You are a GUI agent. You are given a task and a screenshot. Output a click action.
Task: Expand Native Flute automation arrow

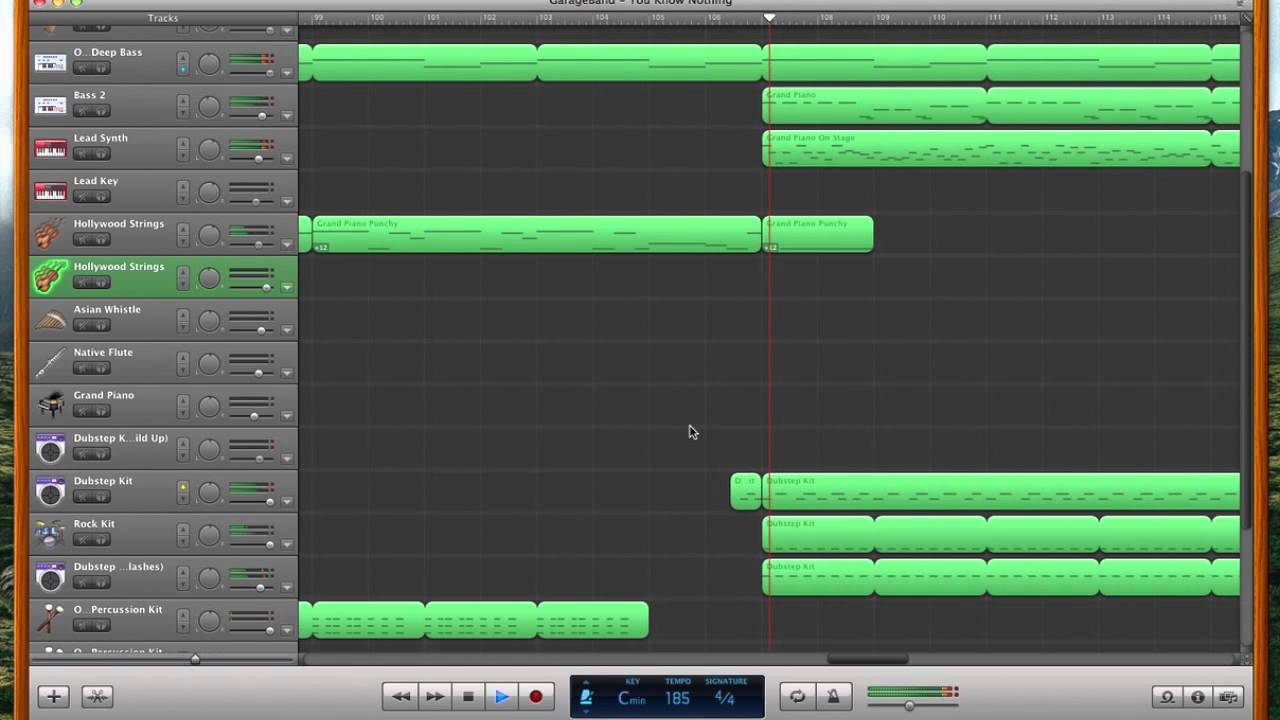287,374
